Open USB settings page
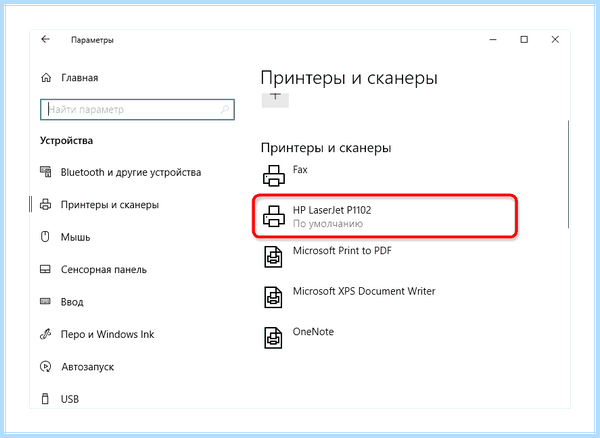The height and width of the screenshot is (438, 600). (x=70, y=399)
